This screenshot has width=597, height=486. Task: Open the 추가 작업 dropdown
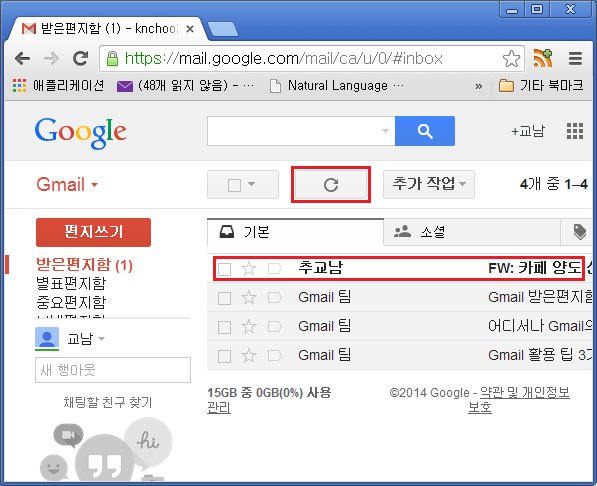pyautogui.click(x=429, y=184)
